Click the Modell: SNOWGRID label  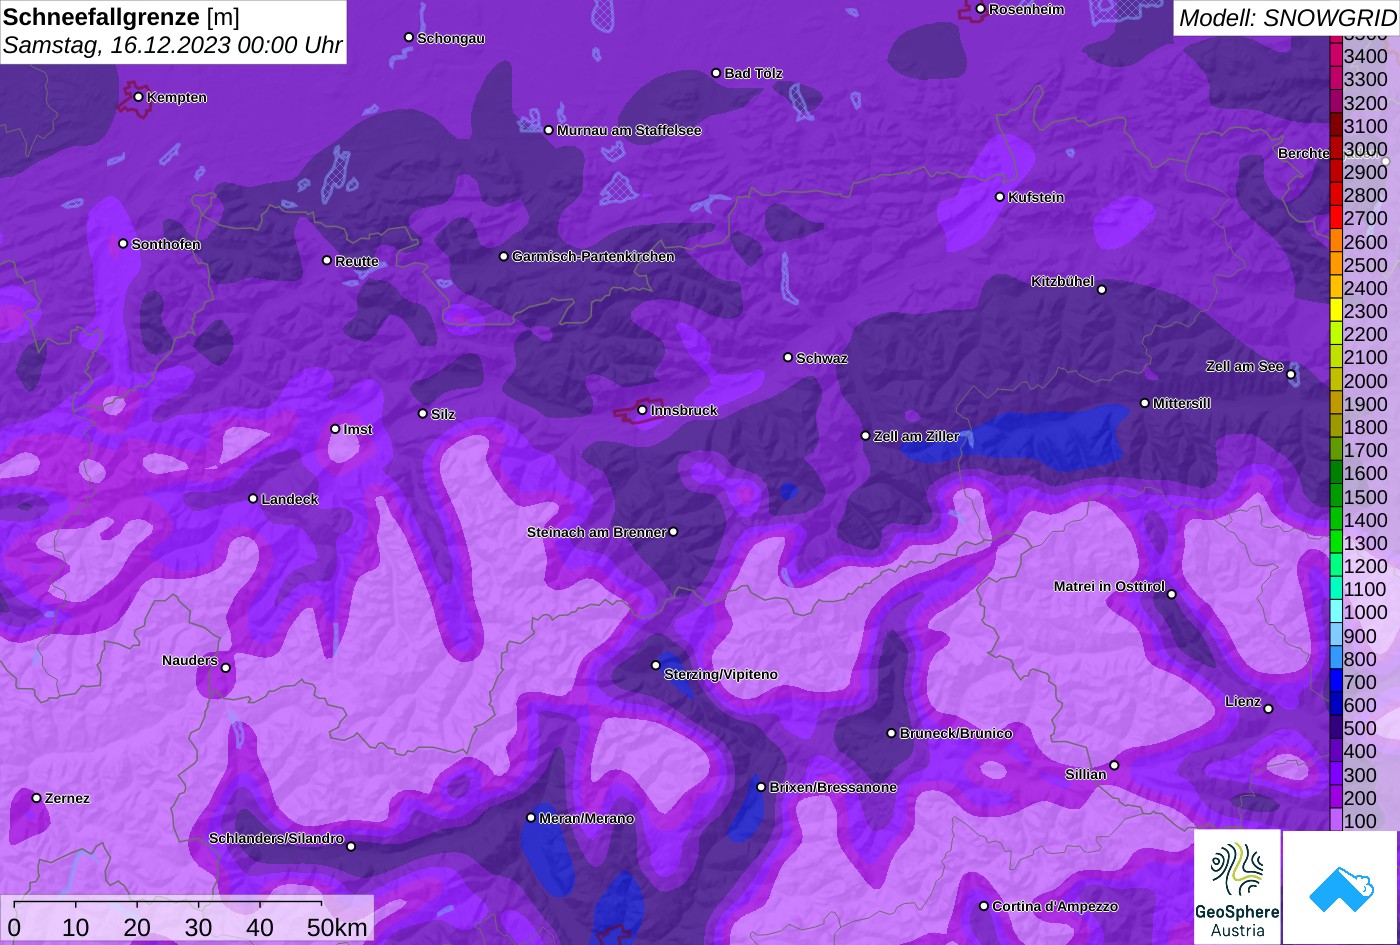tap(1287, 17)
